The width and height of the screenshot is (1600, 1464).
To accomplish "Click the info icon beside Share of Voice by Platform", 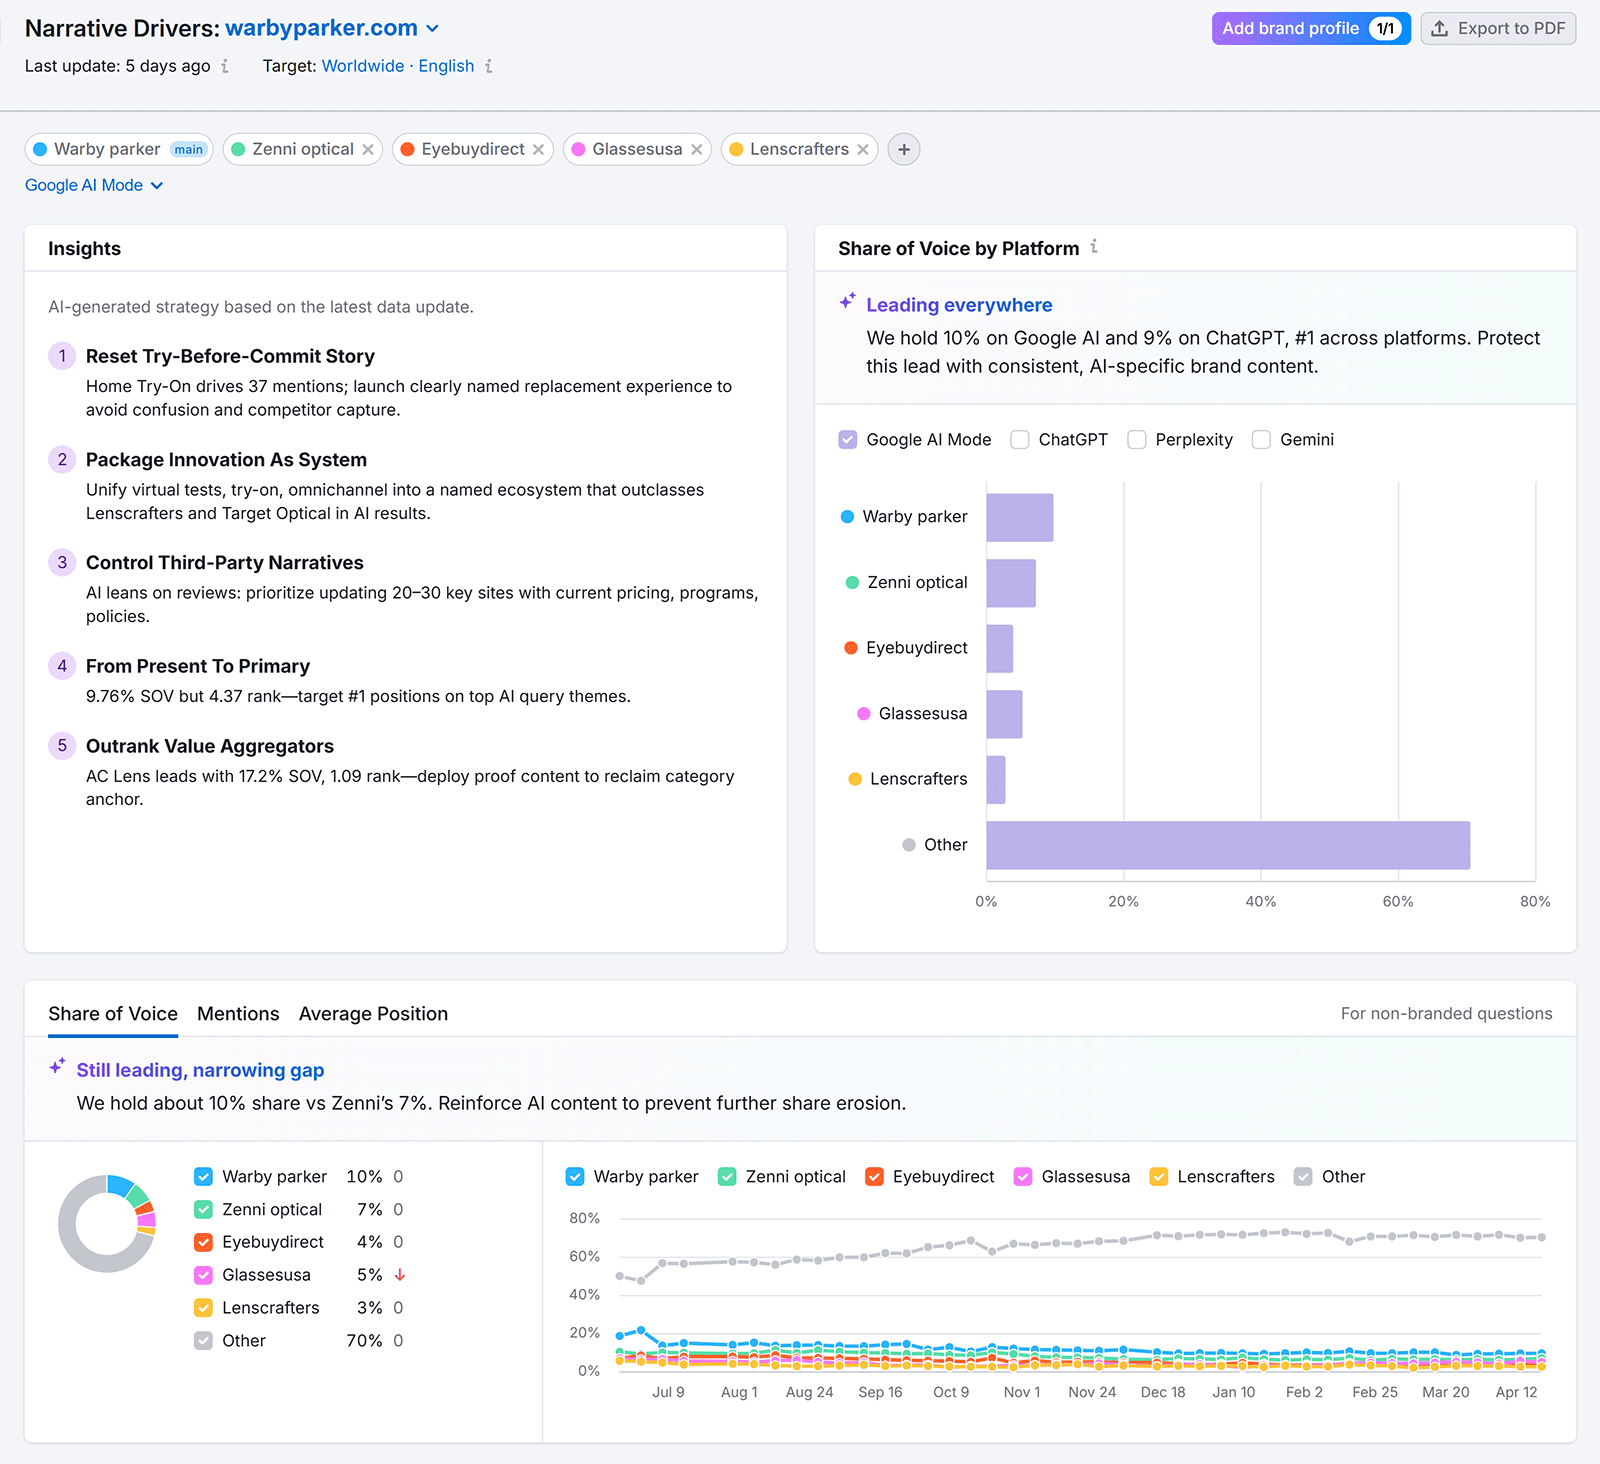I will coord(1094,246).
